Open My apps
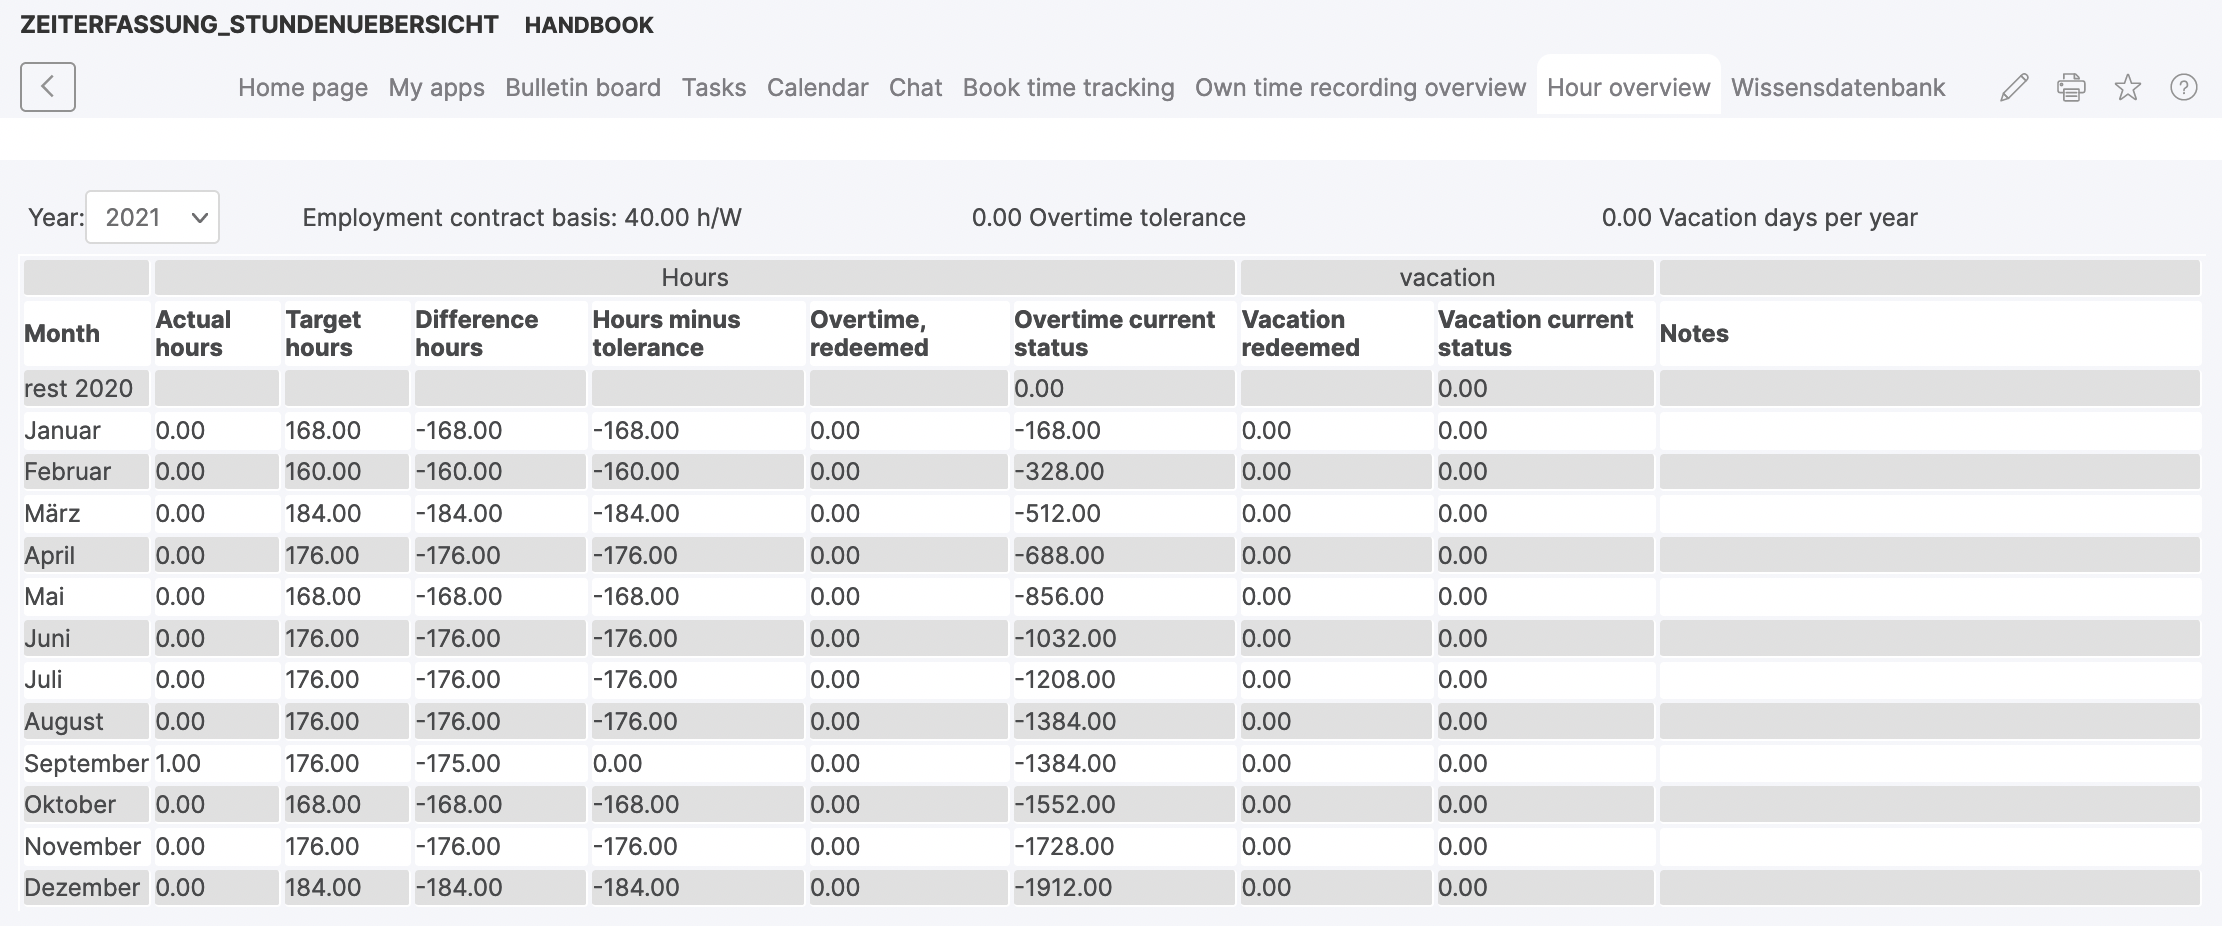The image size is (2222, 926). [x=437, y=87]
